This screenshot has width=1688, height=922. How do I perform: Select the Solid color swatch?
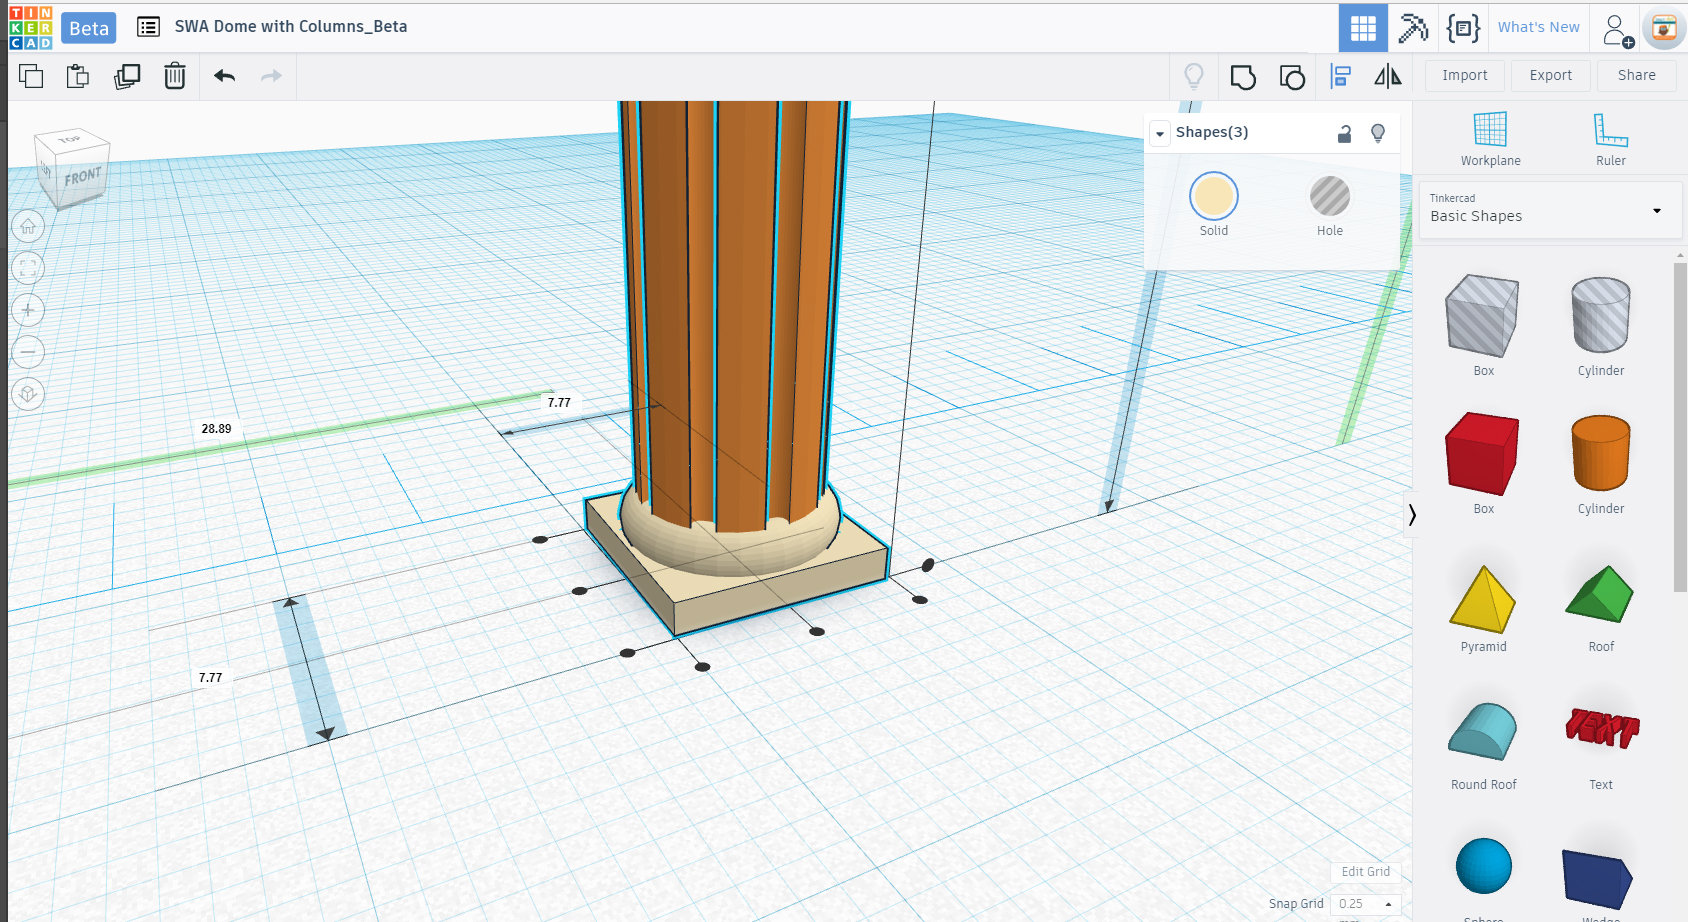(1214, 196)
